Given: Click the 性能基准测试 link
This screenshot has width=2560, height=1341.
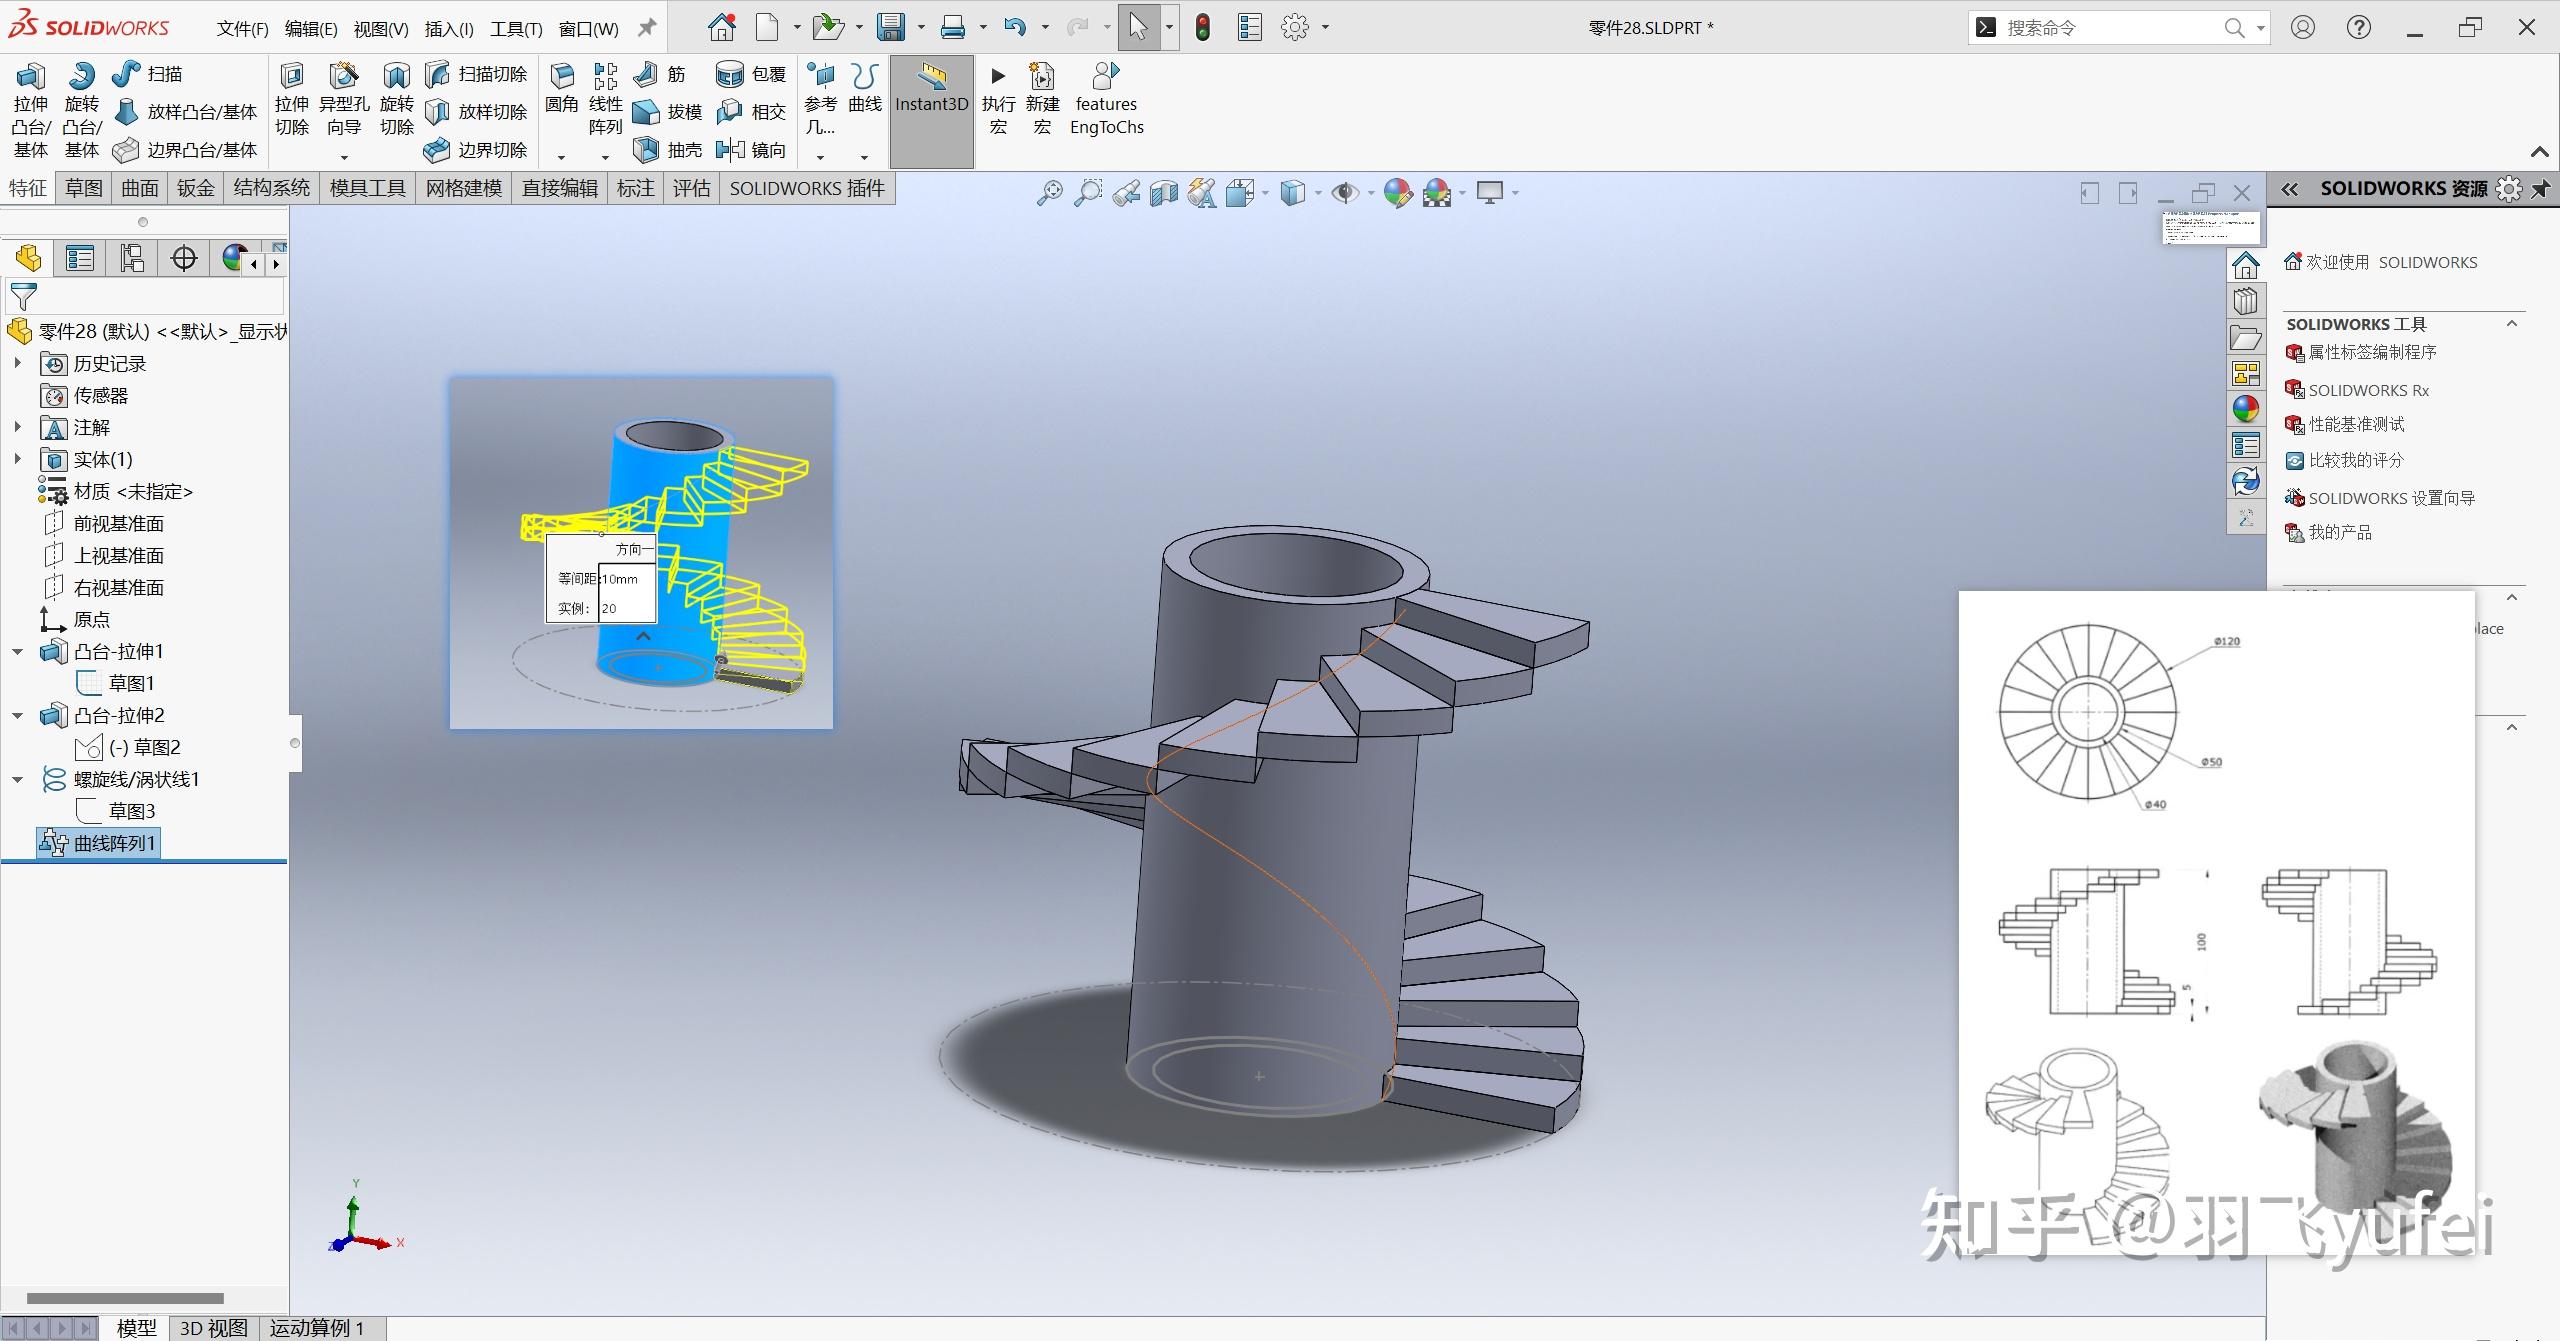Looking at the screenshot, I should click(x=2358, y=424).
